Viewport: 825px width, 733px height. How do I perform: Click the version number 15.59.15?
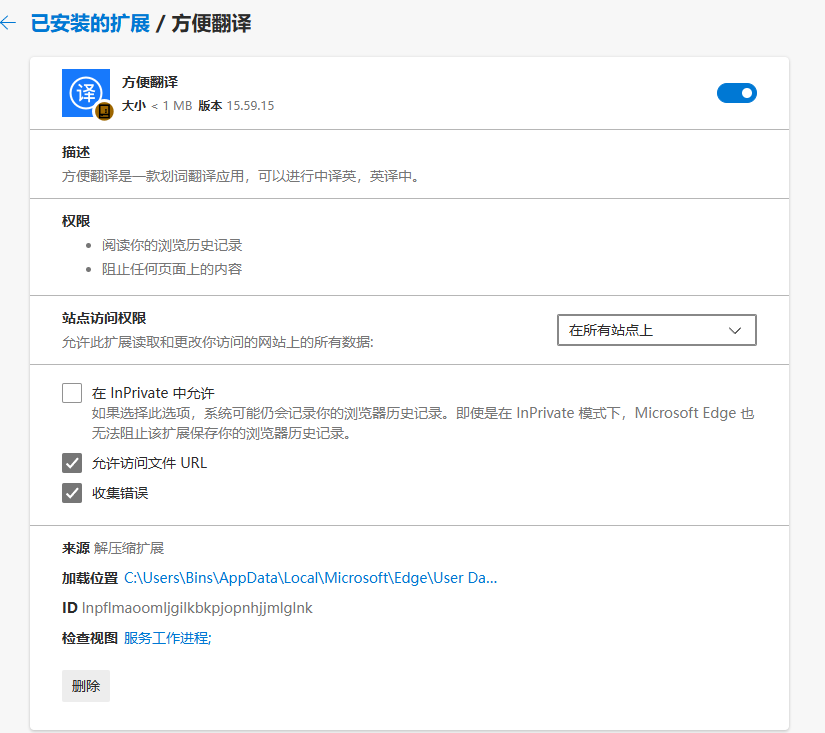coord(250,106)
